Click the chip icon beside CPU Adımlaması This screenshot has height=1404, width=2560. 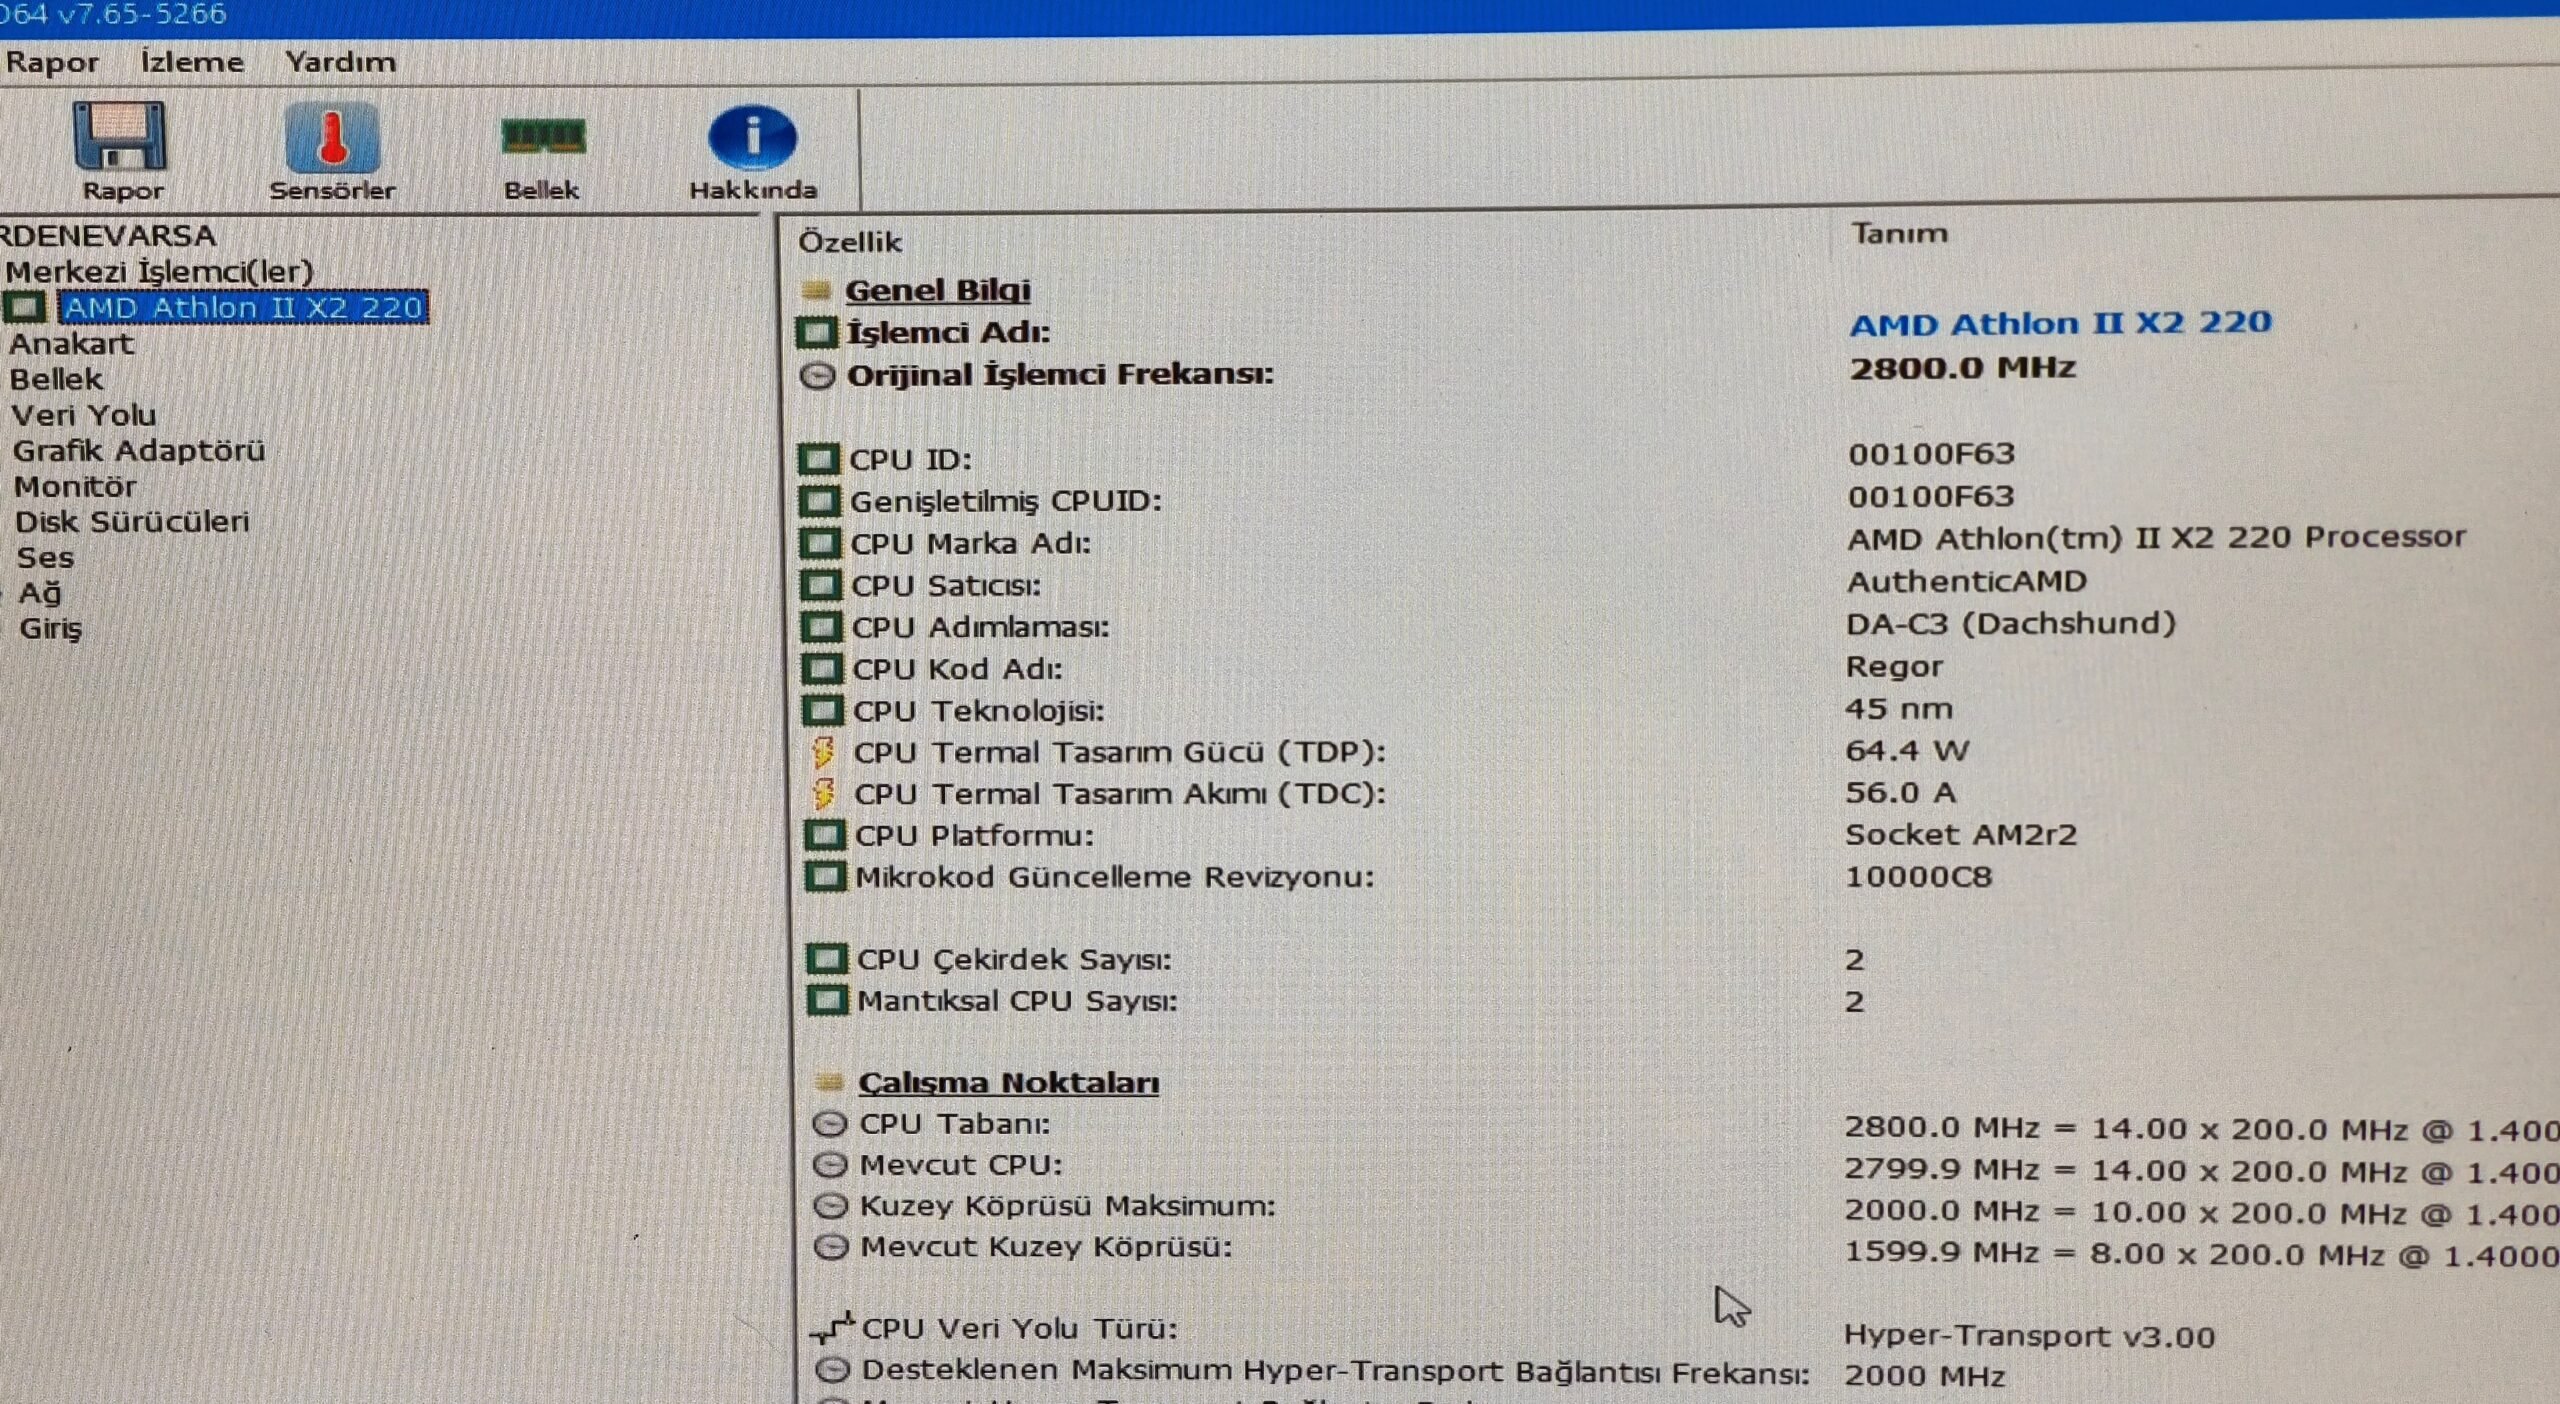tap(821, 627)
